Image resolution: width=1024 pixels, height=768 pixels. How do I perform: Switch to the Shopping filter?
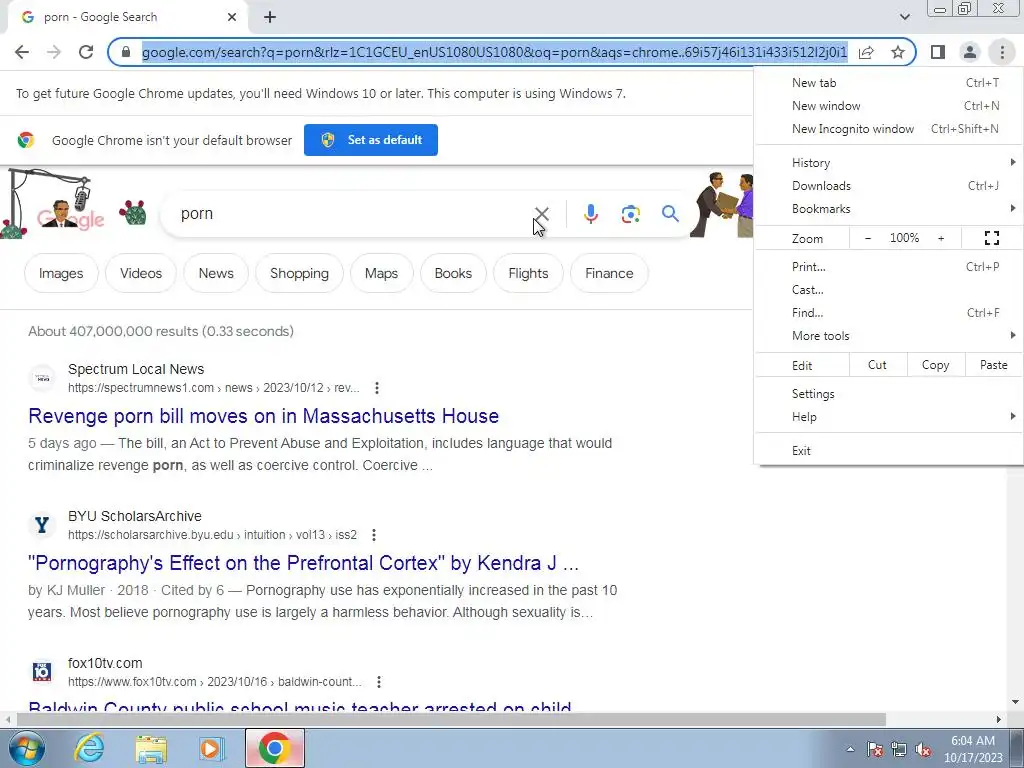(x=299, y=273)
